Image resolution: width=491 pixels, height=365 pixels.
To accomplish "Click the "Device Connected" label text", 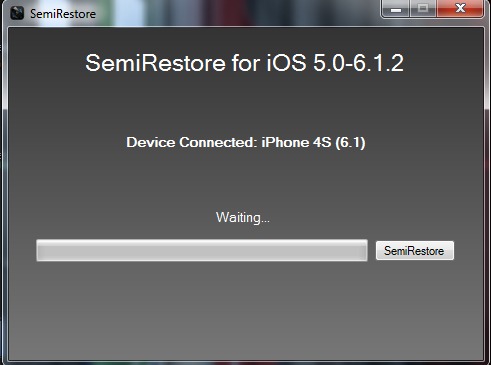I will point(192,143).
